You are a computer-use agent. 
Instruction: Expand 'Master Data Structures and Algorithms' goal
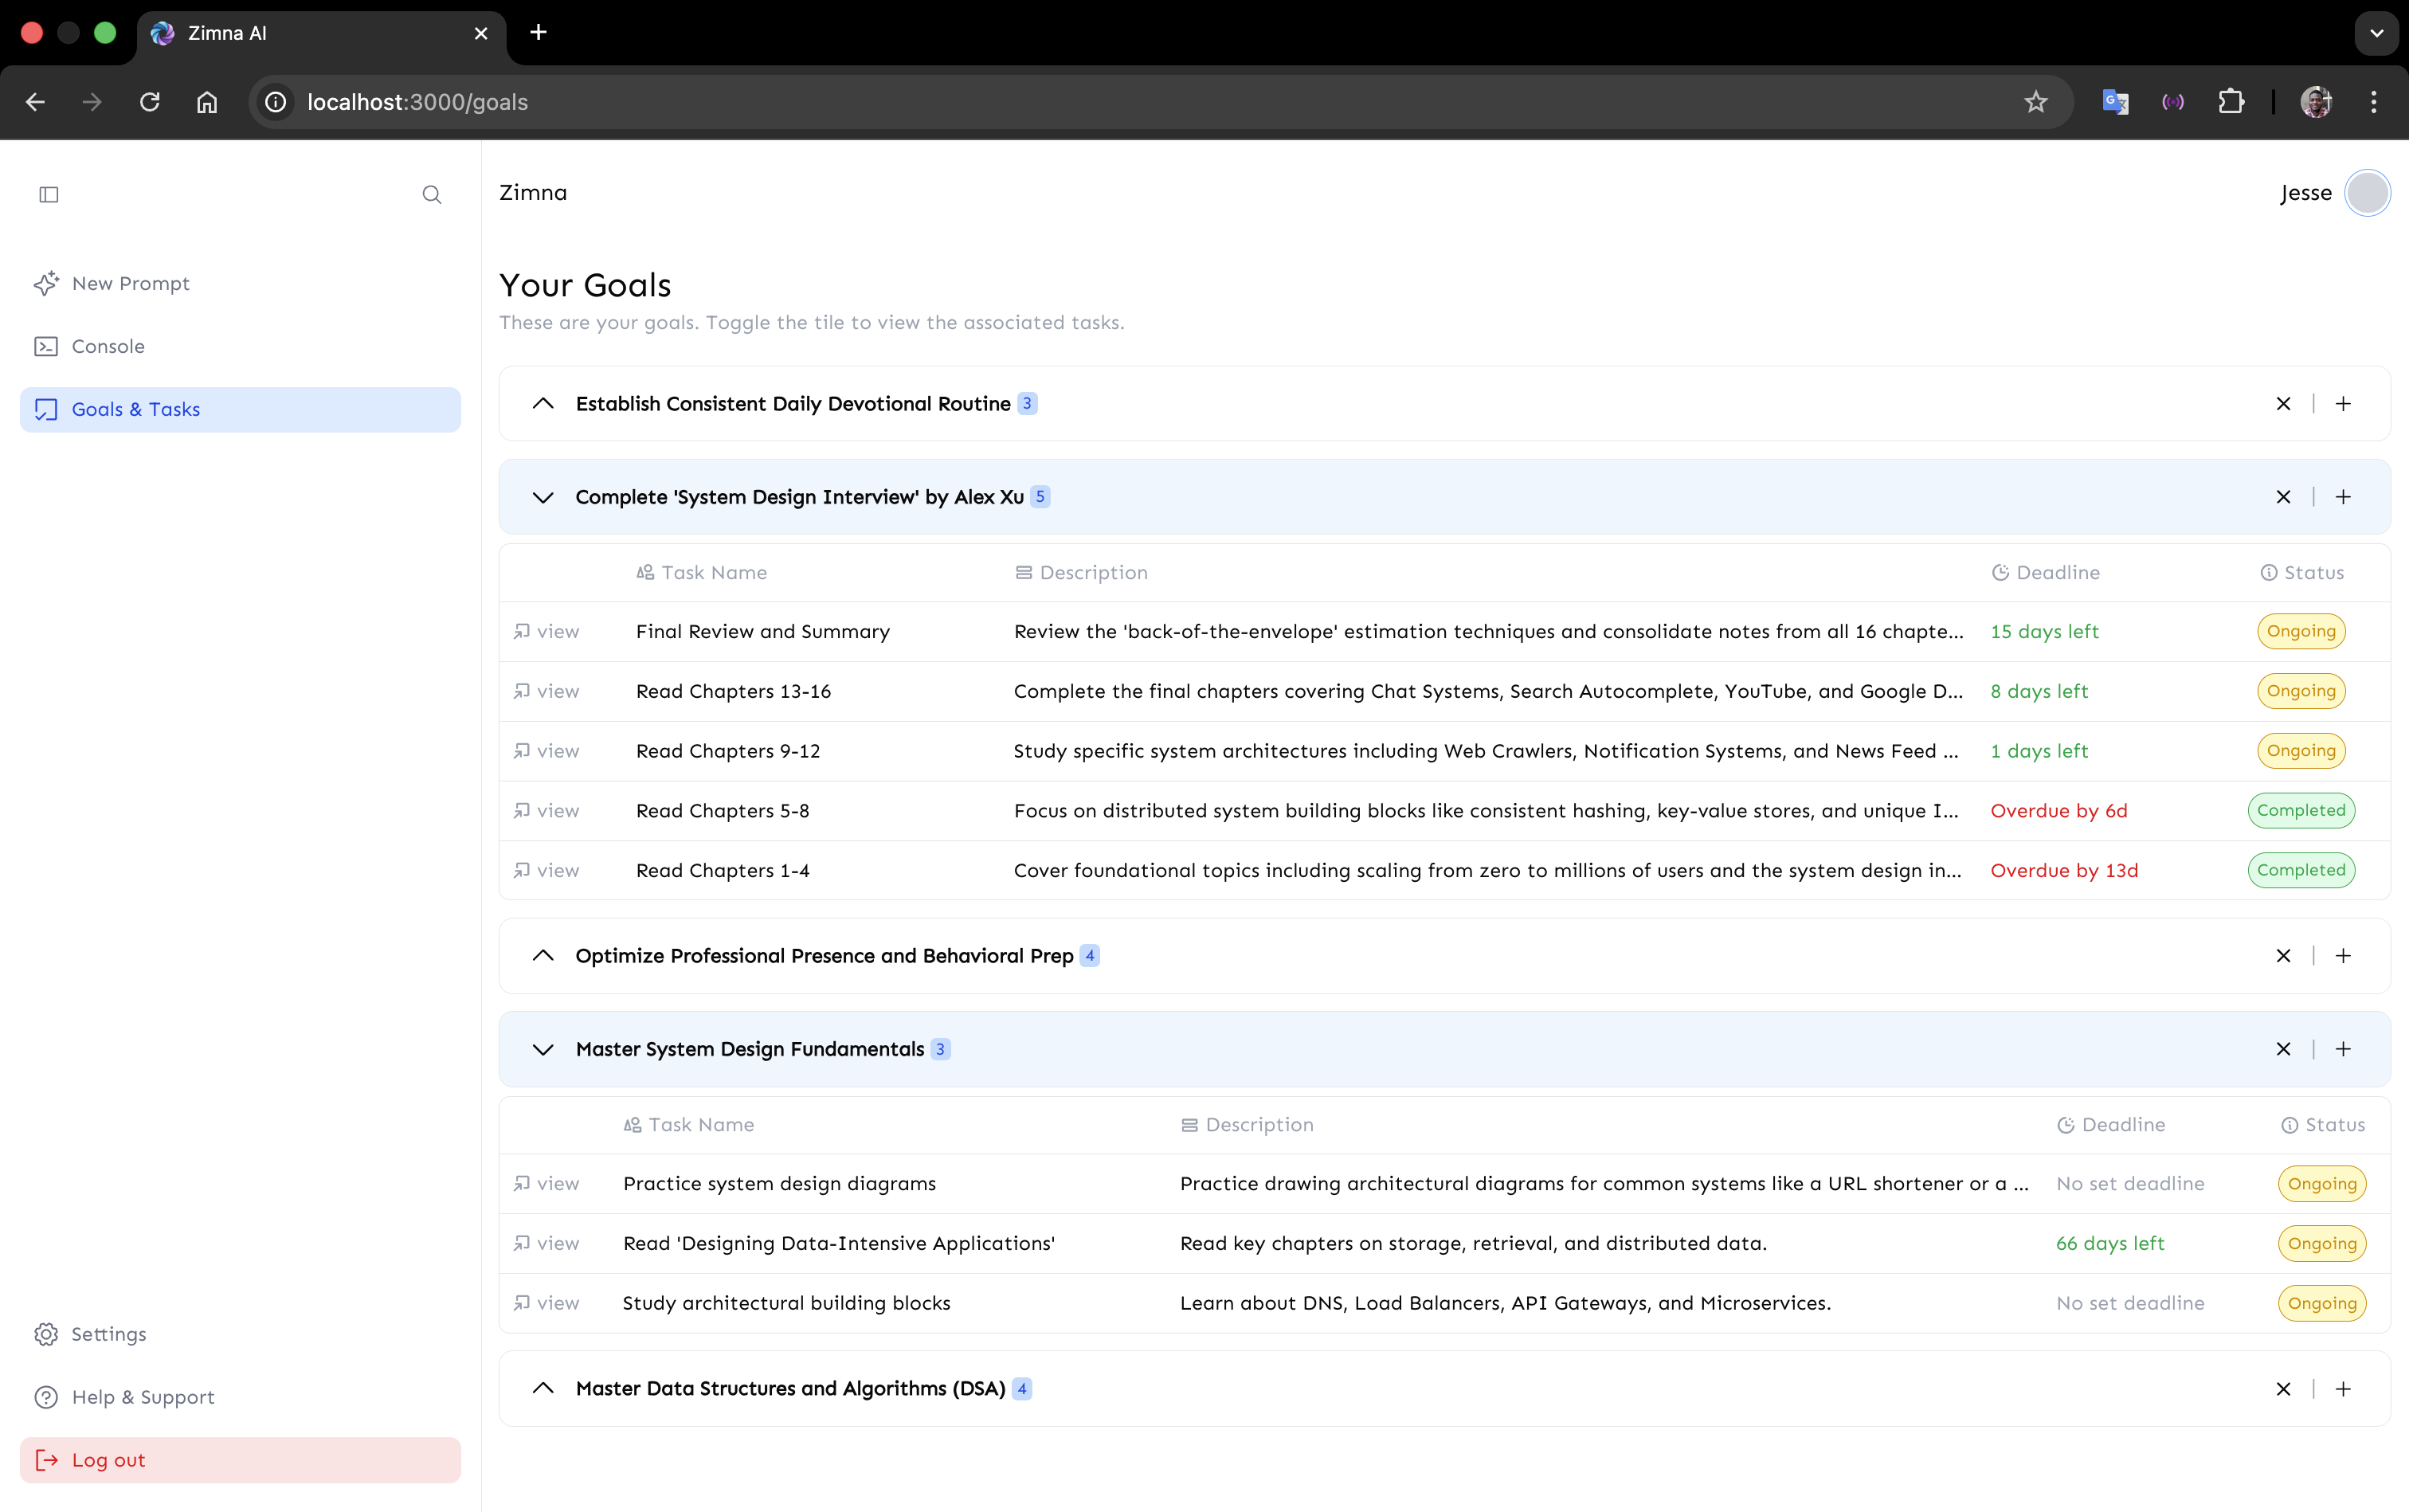click(543, 1389)
